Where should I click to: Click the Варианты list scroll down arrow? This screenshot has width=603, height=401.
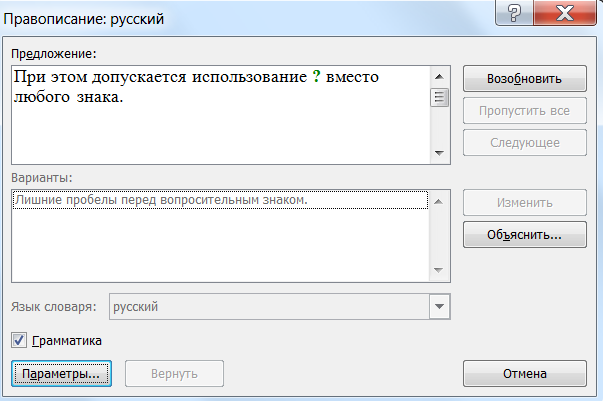(438, 270)
